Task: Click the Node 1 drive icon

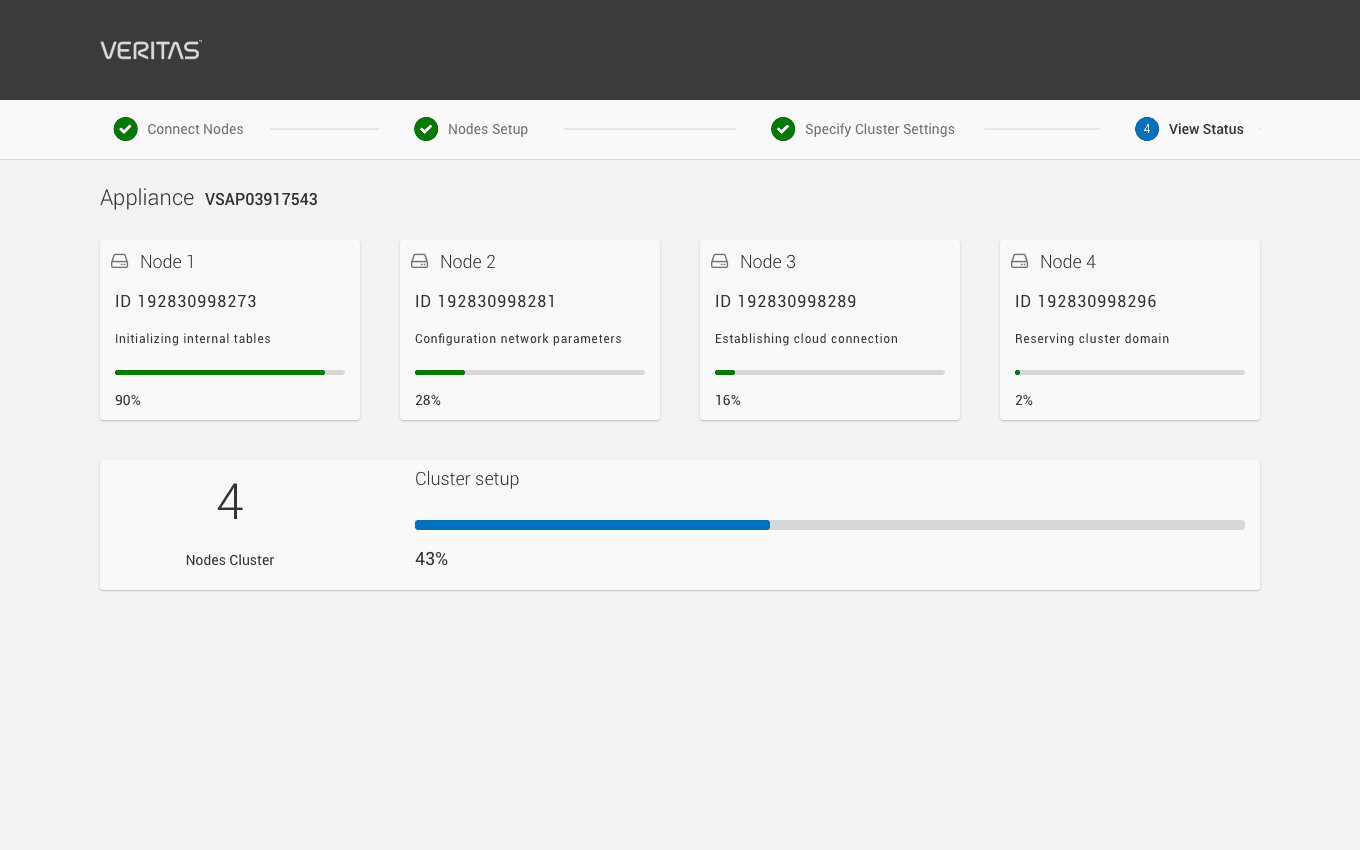Action: point(120,261)
